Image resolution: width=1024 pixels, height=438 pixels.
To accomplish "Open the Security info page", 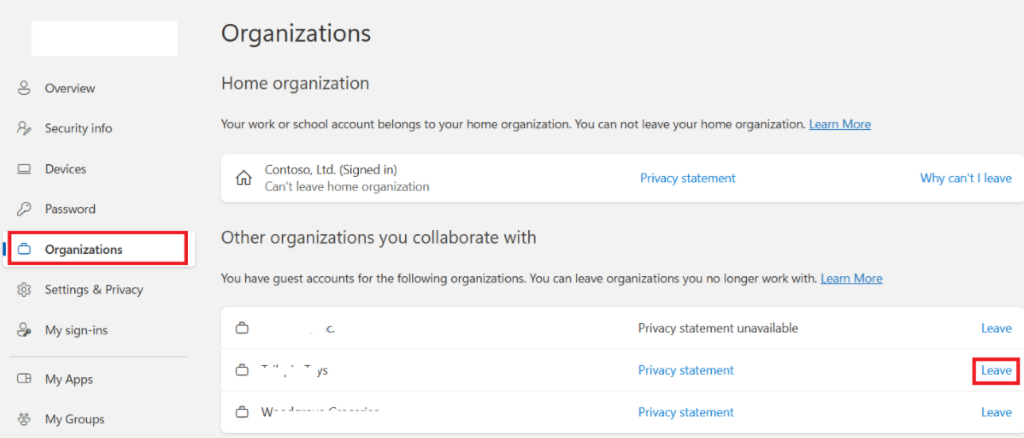I will point(78,128).
